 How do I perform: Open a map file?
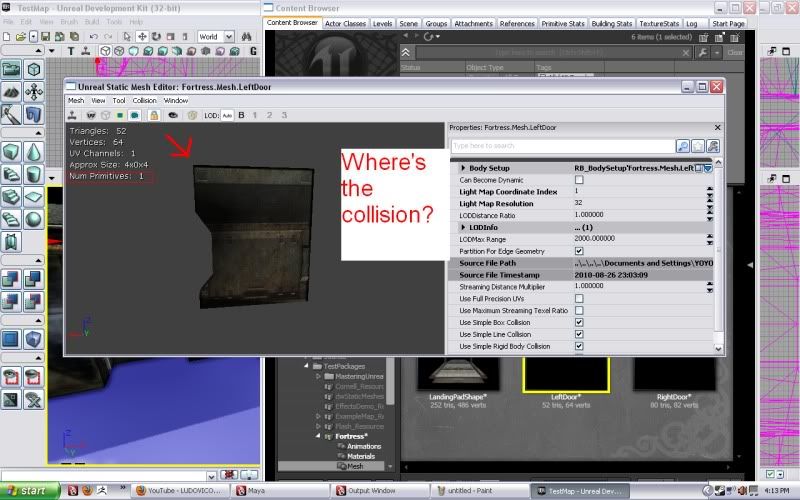tap(20, 37)
